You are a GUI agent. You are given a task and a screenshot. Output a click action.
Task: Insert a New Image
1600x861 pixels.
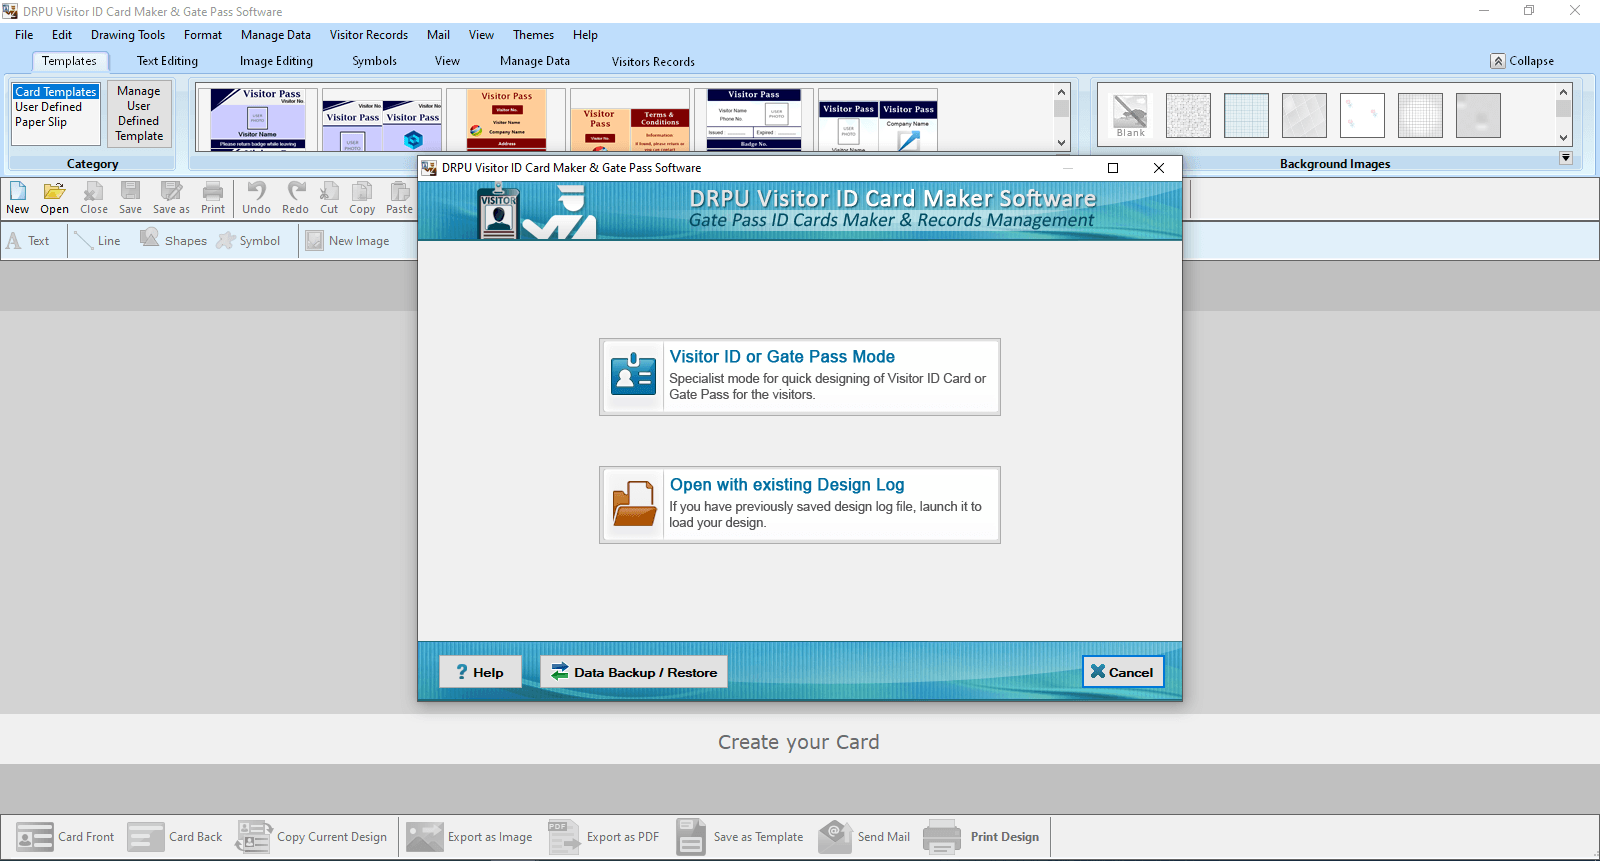tap(347, 241)
